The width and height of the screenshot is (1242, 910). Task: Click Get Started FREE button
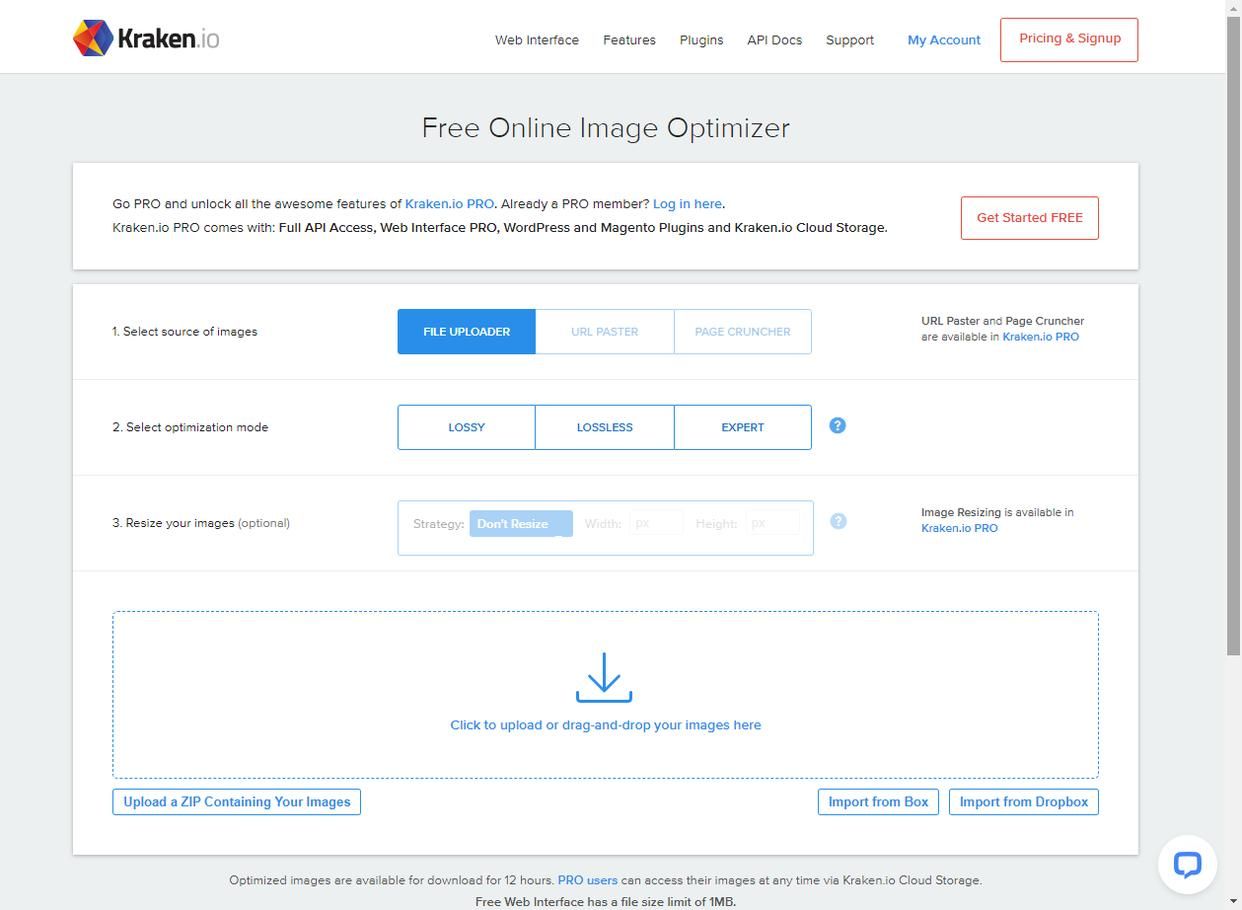tap(1029, 218)
